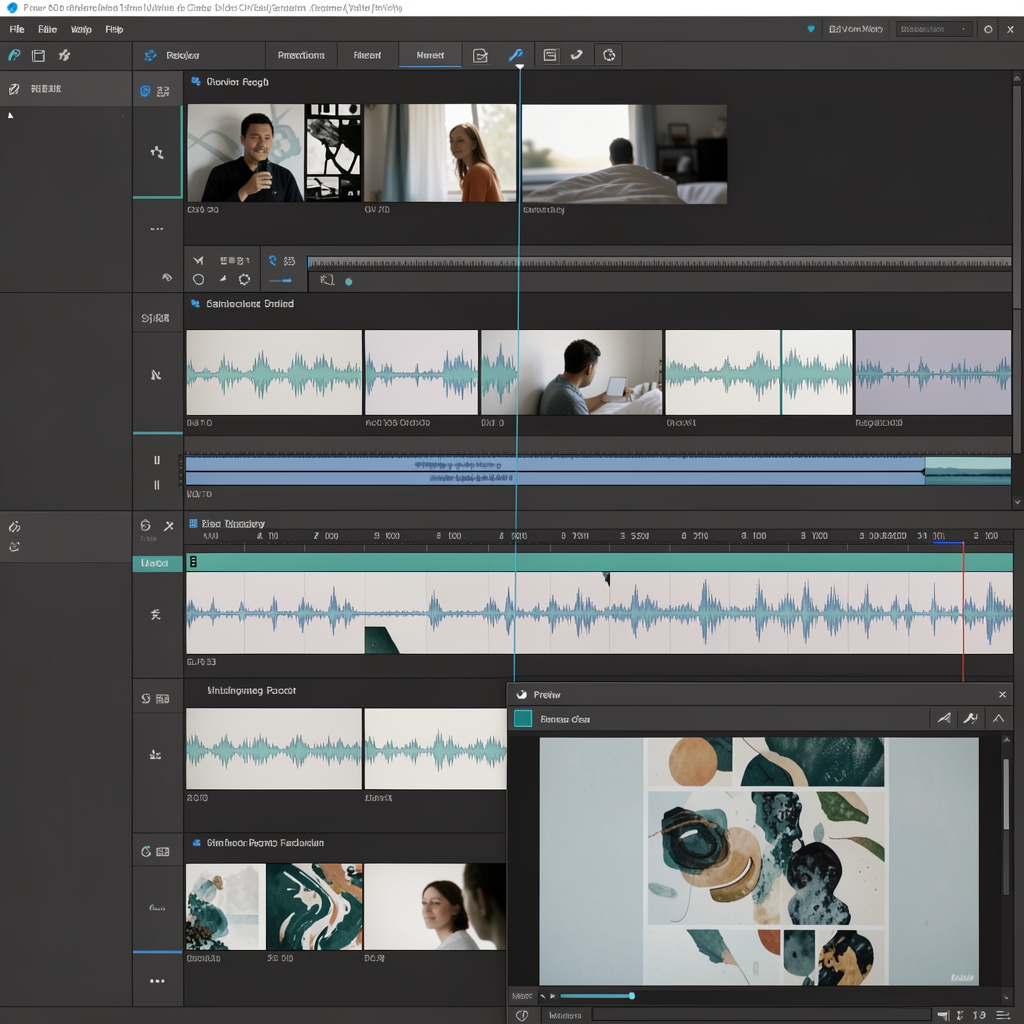This screenshot has height=1024, width=1024.
Task: Collapse the Preview panel with the chevron up
Action: (x=999, y=718)
